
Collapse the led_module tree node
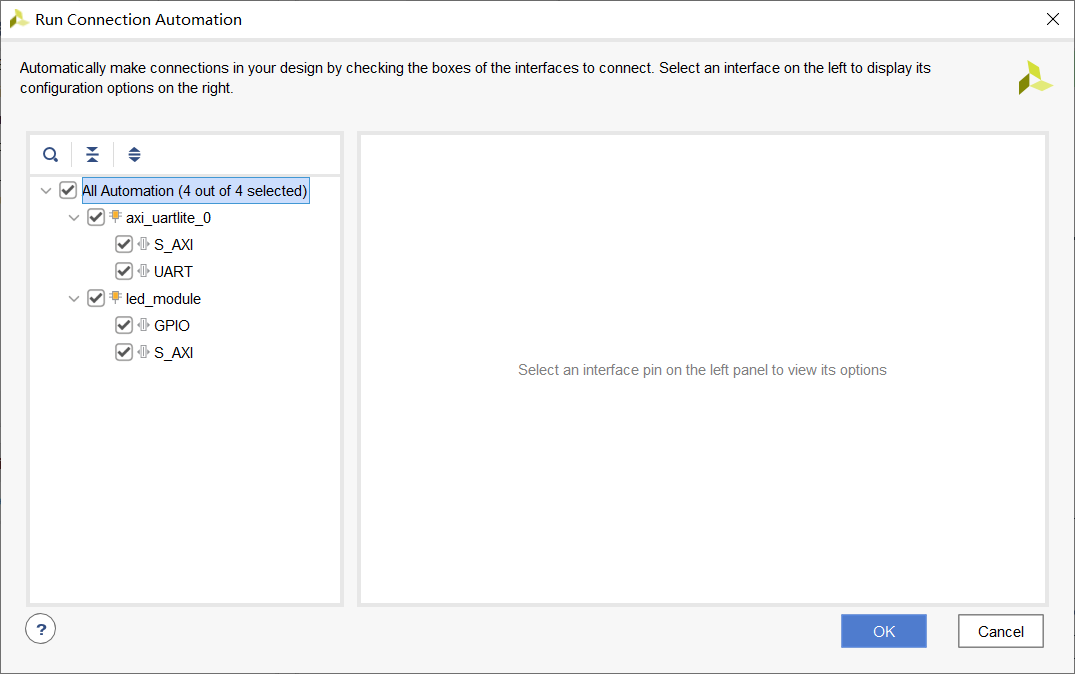(73, 298)
